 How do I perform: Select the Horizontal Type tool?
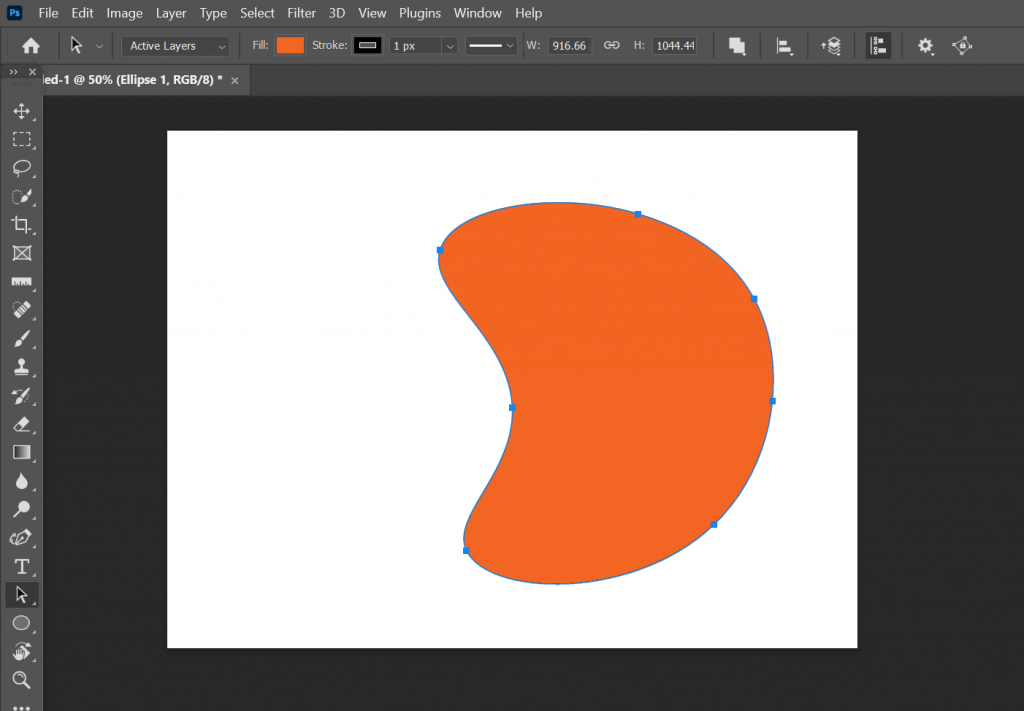[x=22, y=566]
